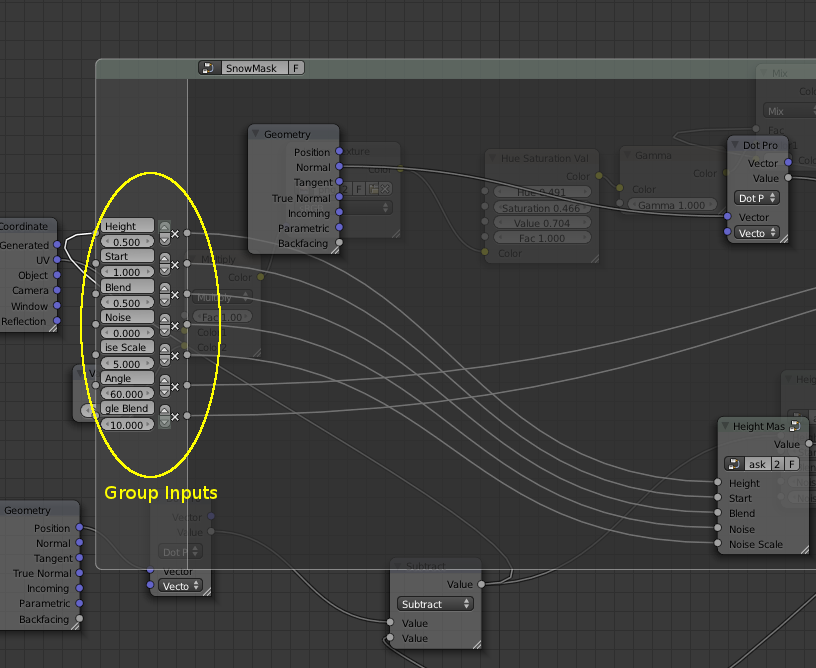Move the Noise Scale input up one slot

tap(164, 349)
